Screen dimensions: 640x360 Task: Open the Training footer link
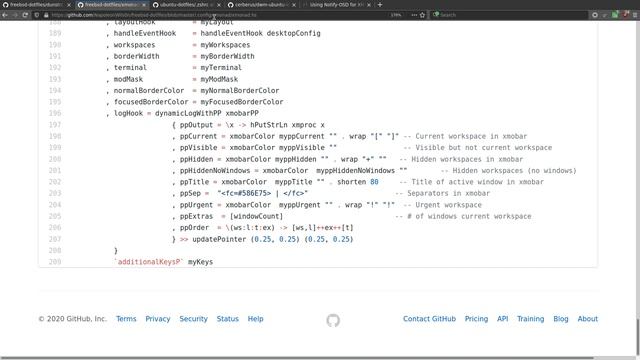(531, 319)
